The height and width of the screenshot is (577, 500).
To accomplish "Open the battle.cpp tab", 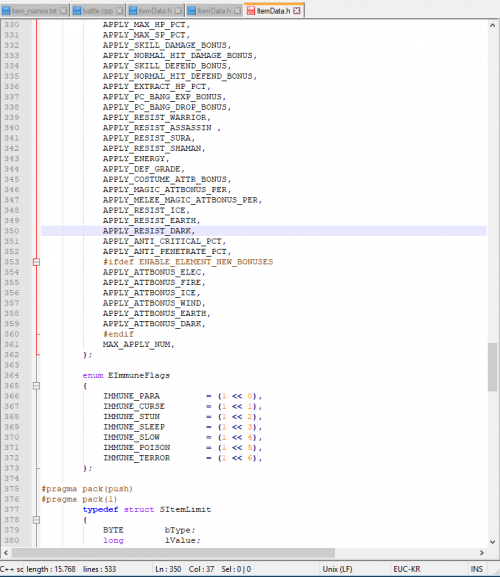I will (97, 11).
